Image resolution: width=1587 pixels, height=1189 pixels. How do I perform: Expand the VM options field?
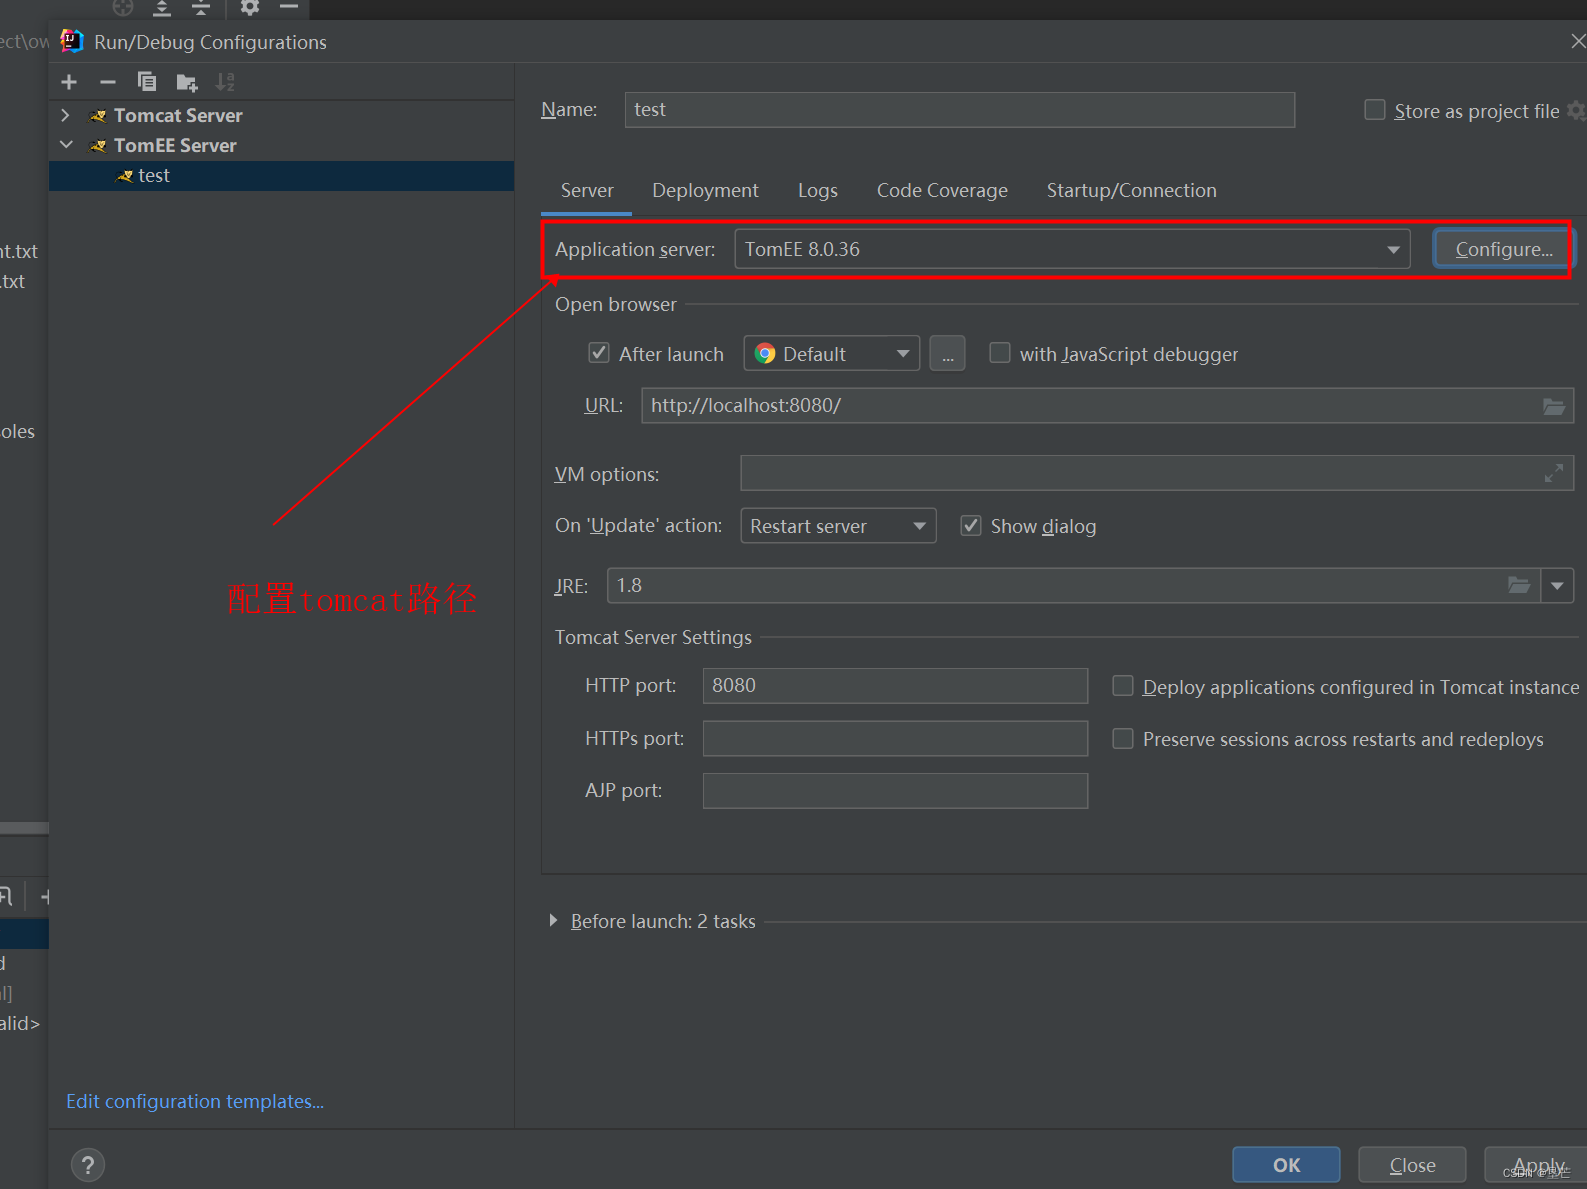1554,473
